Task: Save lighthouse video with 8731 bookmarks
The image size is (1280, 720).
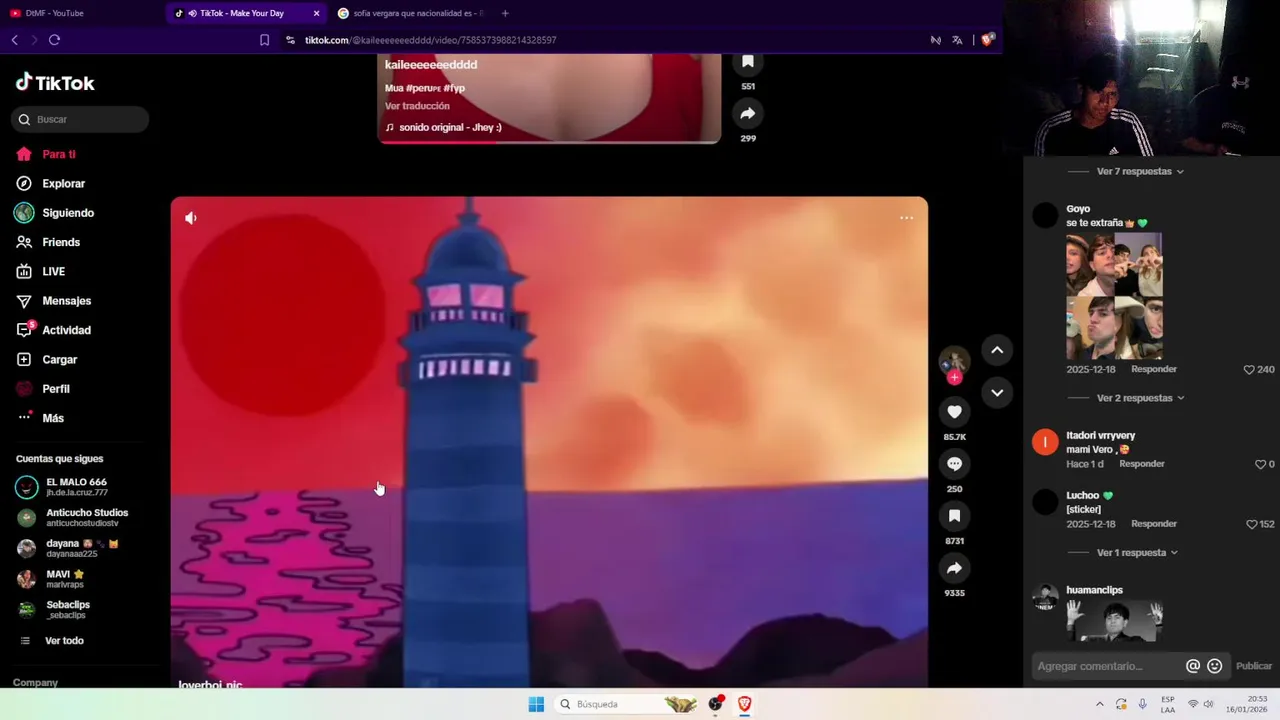Action: [954, 516]
